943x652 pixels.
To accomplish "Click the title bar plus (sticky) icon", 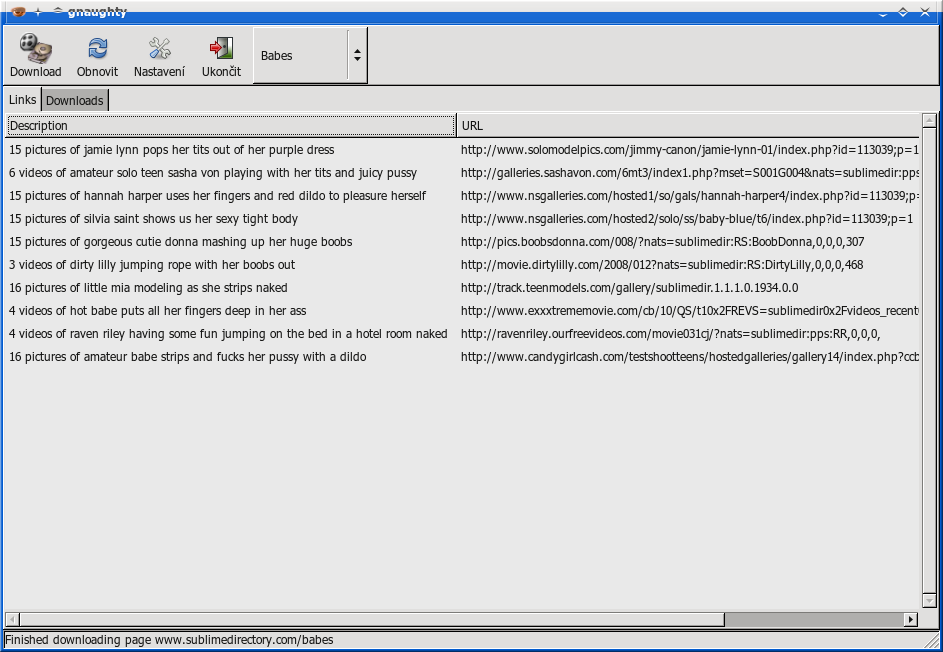I will point(38,11).
